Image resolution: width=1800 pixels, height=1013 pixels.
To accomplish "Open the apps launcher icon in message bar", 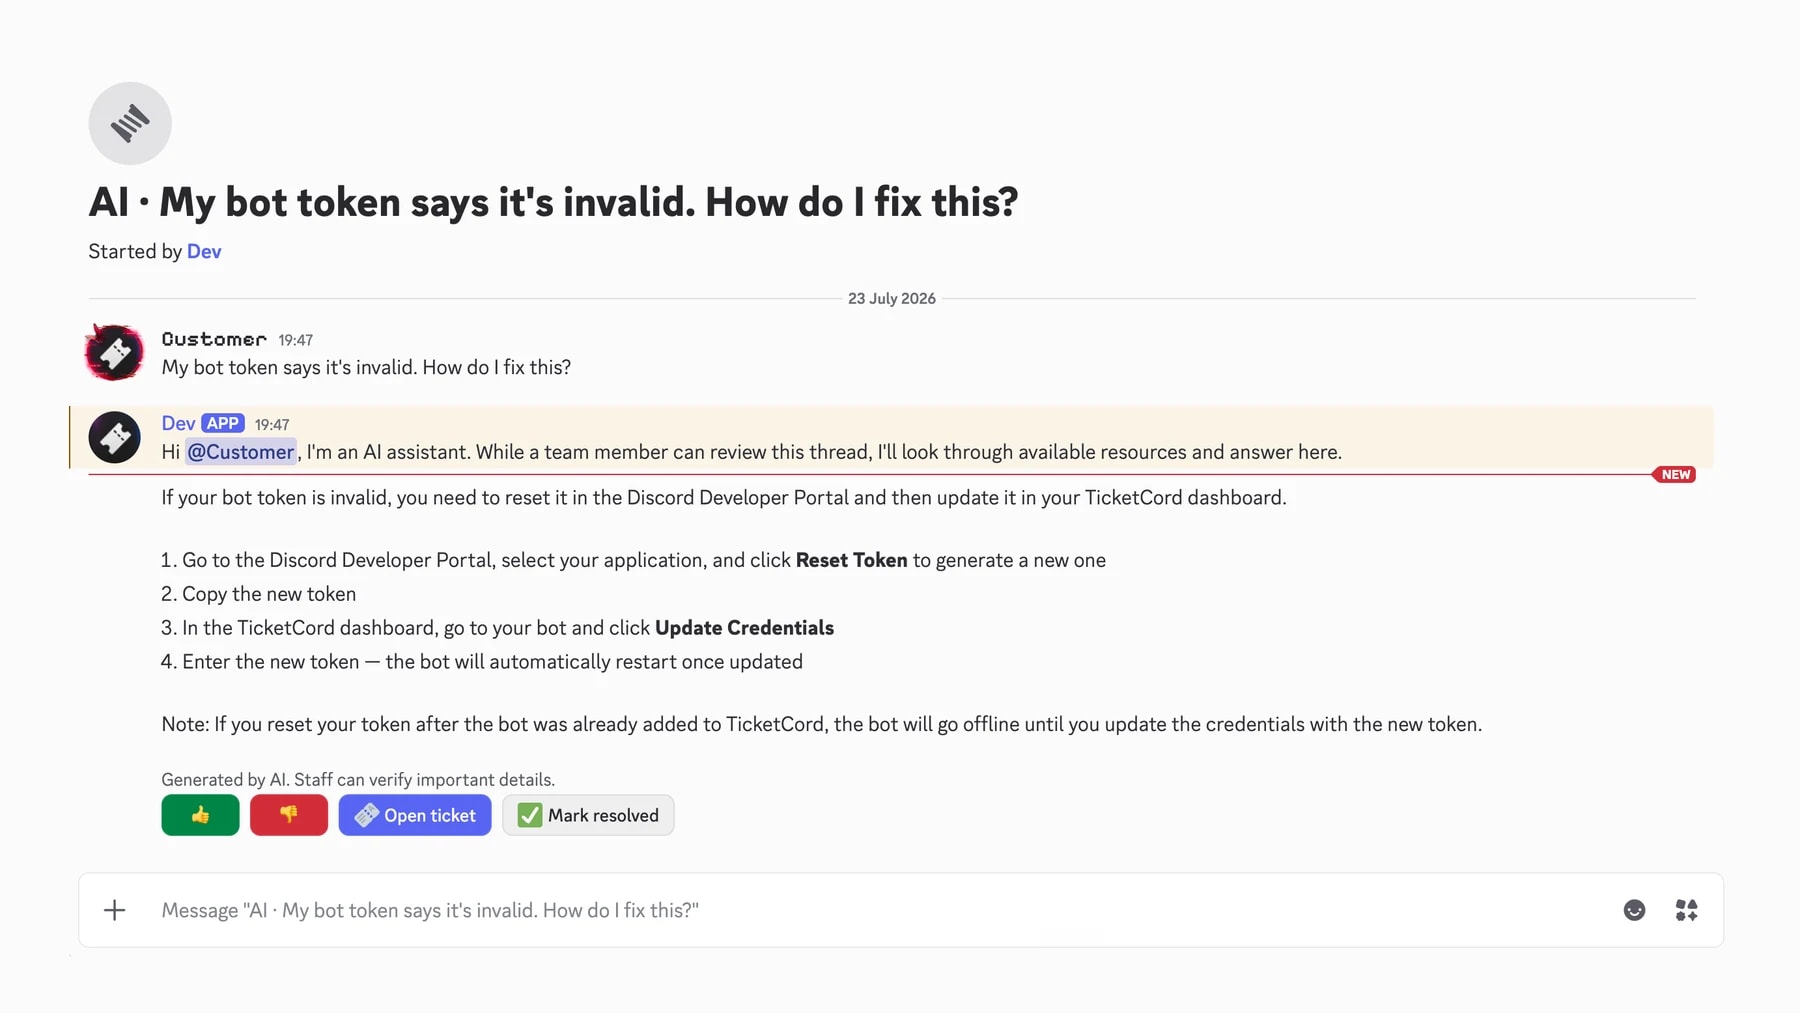I will (1686, 910).
